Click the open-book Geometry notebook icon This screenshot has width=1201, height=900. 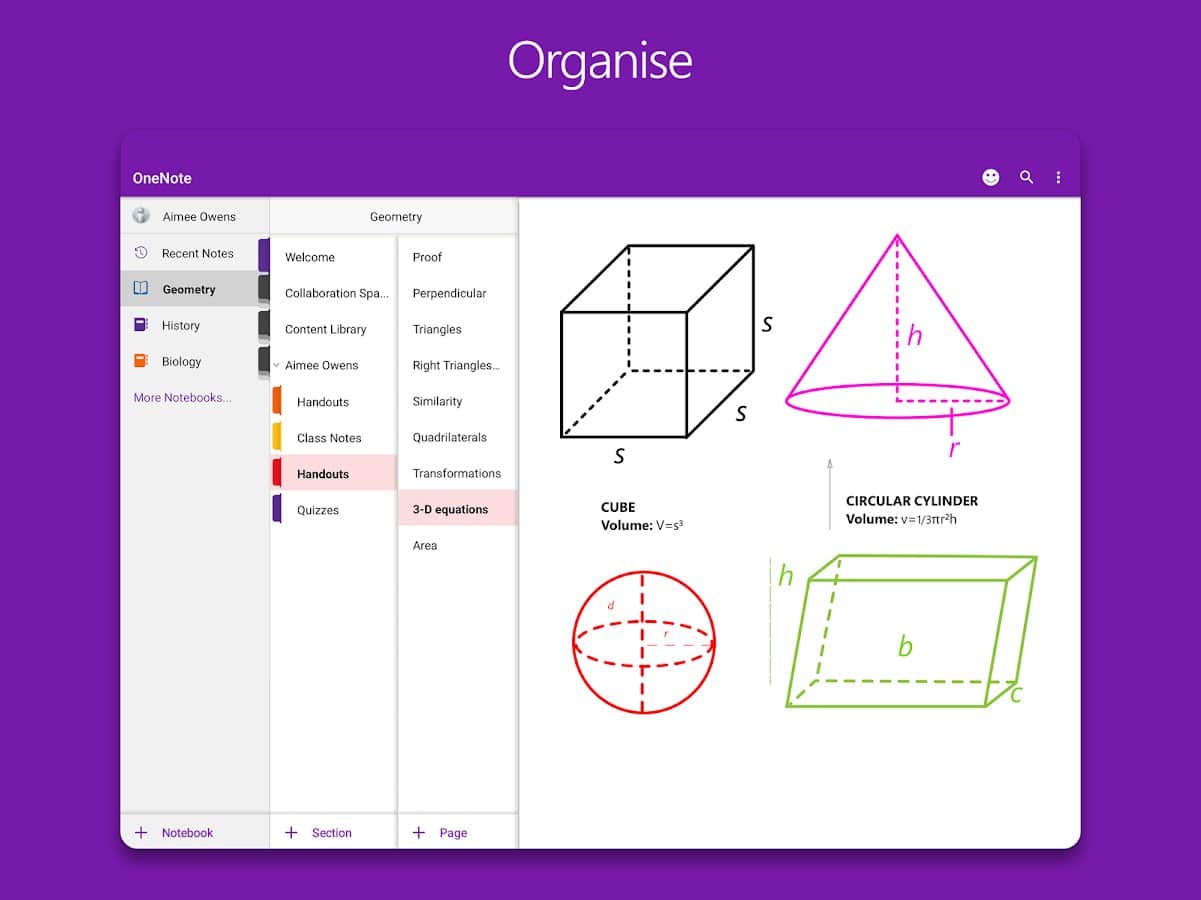[x=141, y=289]
